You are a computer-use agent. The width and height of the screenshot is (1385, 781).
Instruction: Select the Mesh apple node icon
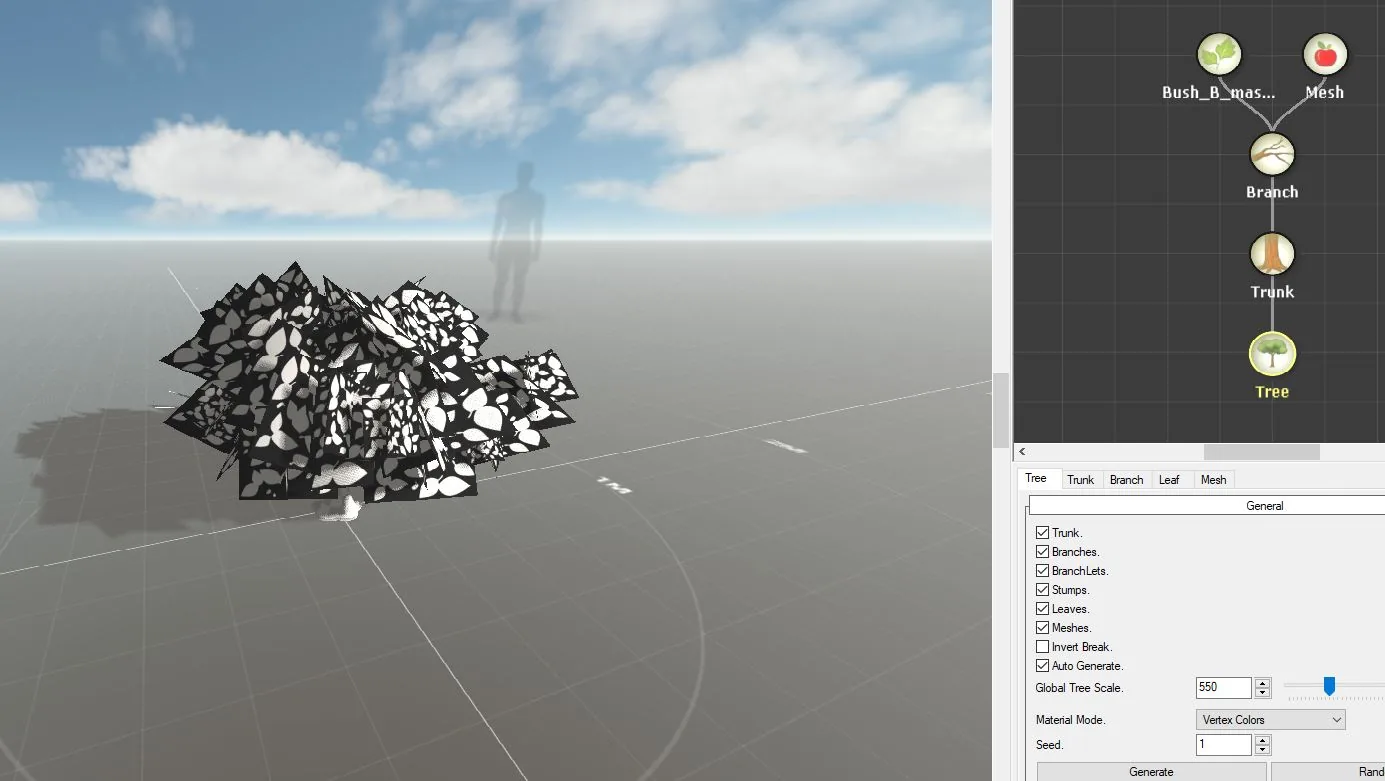point(1325,54)
